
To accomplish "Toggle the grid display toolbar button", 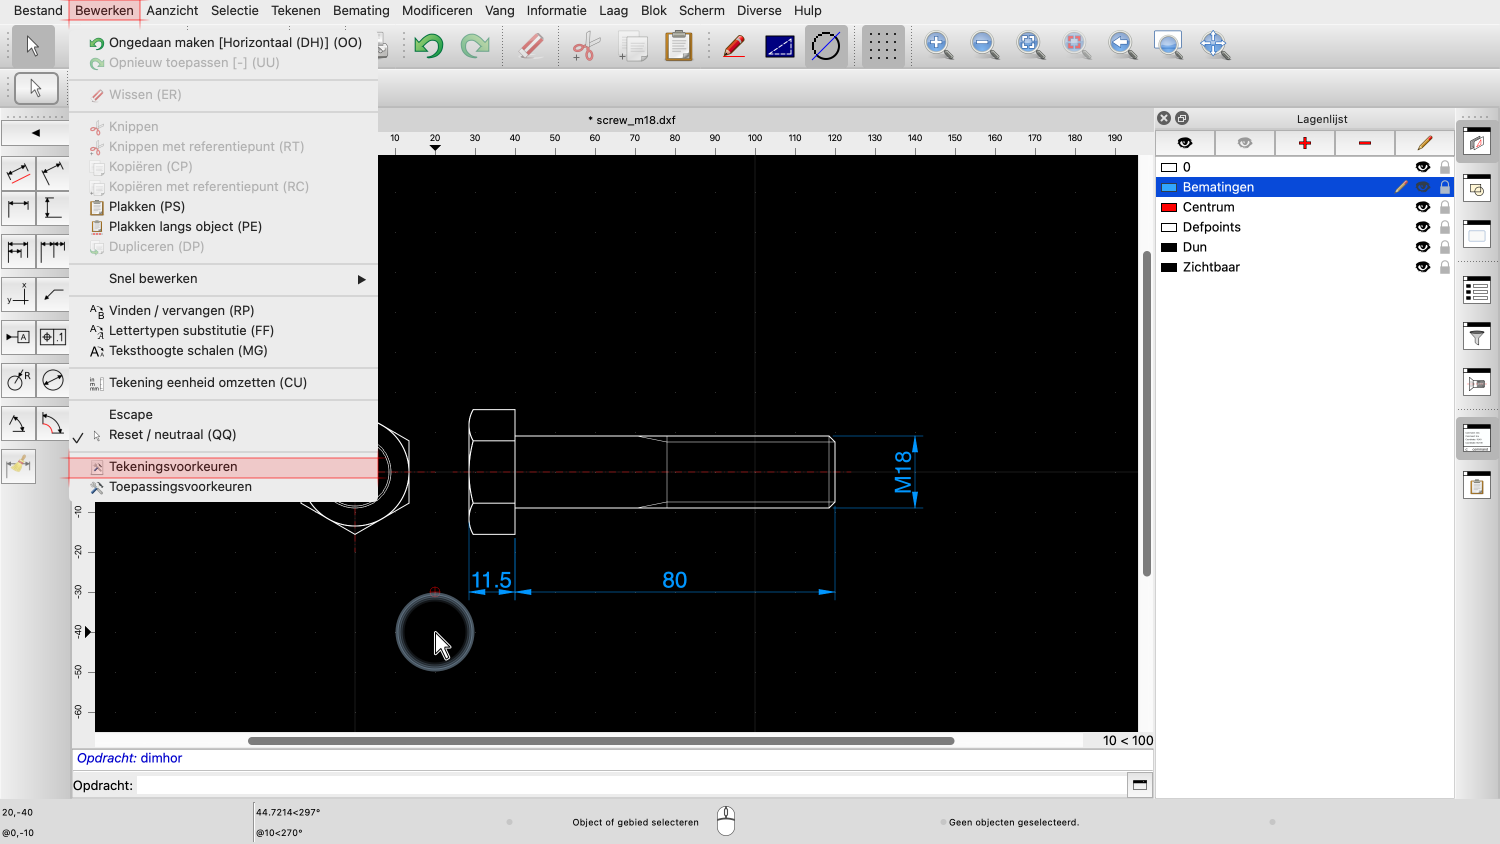I will (x=881, y=46).
